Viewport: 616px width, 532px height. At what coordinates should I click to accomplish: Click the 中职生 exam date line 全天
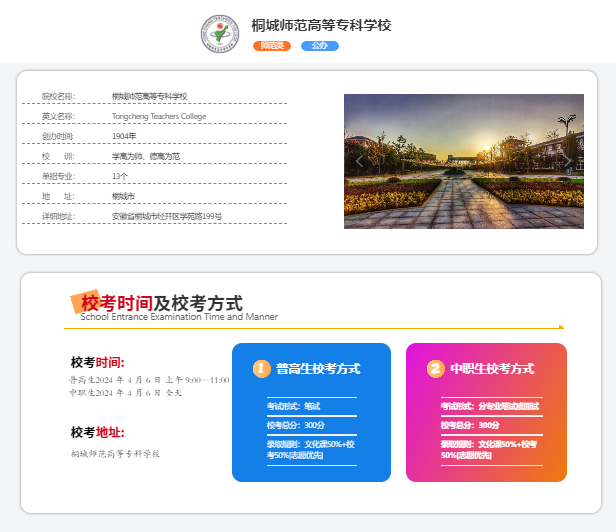click(126, 393)
